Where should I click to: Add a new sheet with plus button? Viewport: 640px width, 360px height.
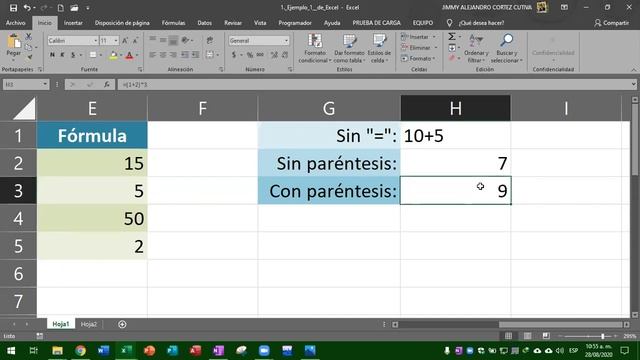122,324
